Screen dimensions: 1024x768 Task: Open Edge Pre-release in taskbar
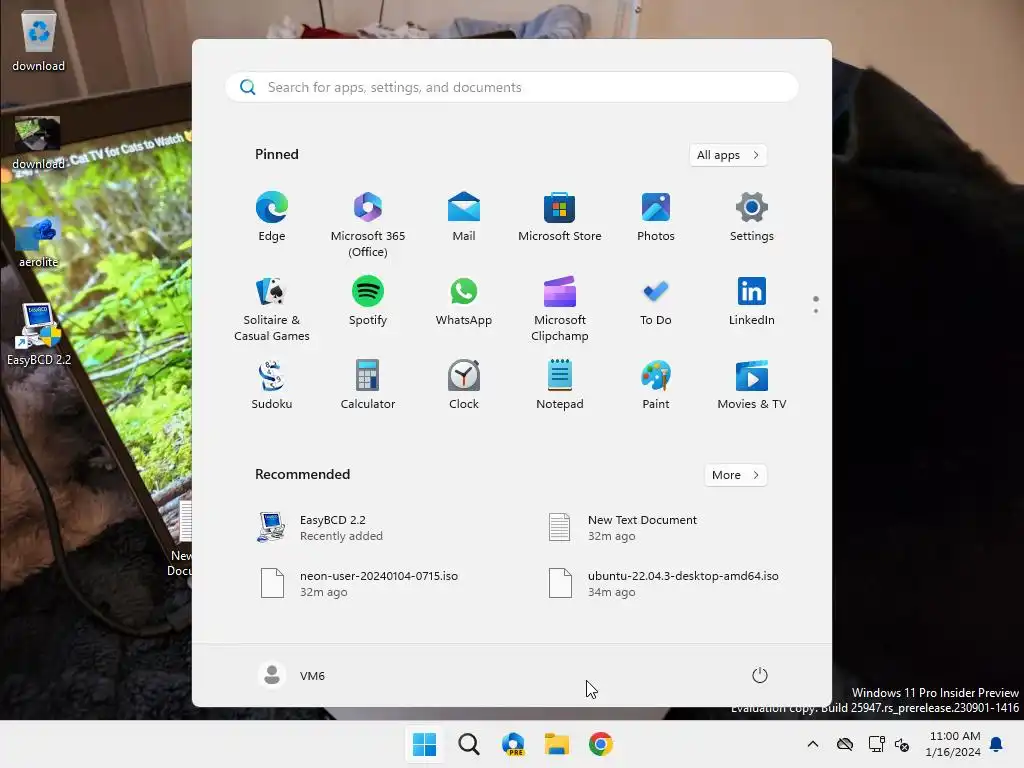[x=513, y=744]
